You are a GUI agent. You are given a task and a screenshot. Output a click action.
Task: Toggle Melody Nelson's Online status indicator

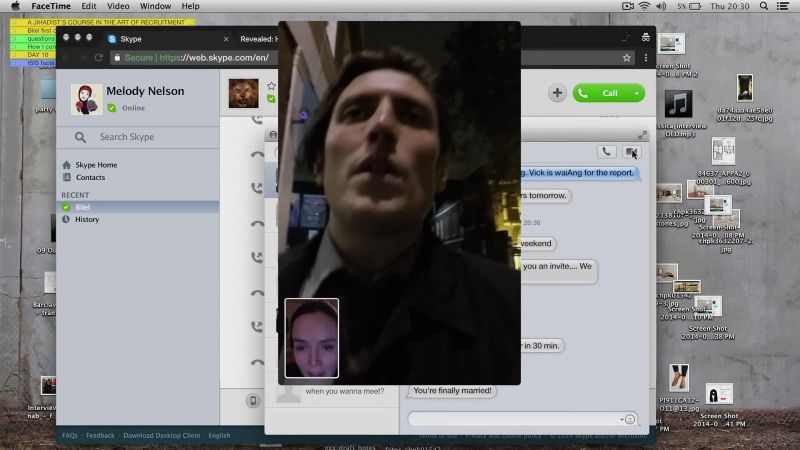[x=112, y=108]
